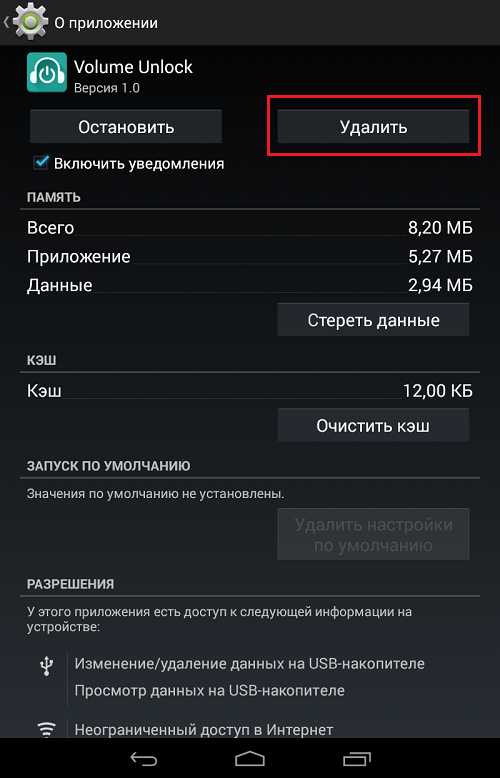Tap the Volume Unlock app name
This screenshot has width=500, height=778.
[133, 66]
